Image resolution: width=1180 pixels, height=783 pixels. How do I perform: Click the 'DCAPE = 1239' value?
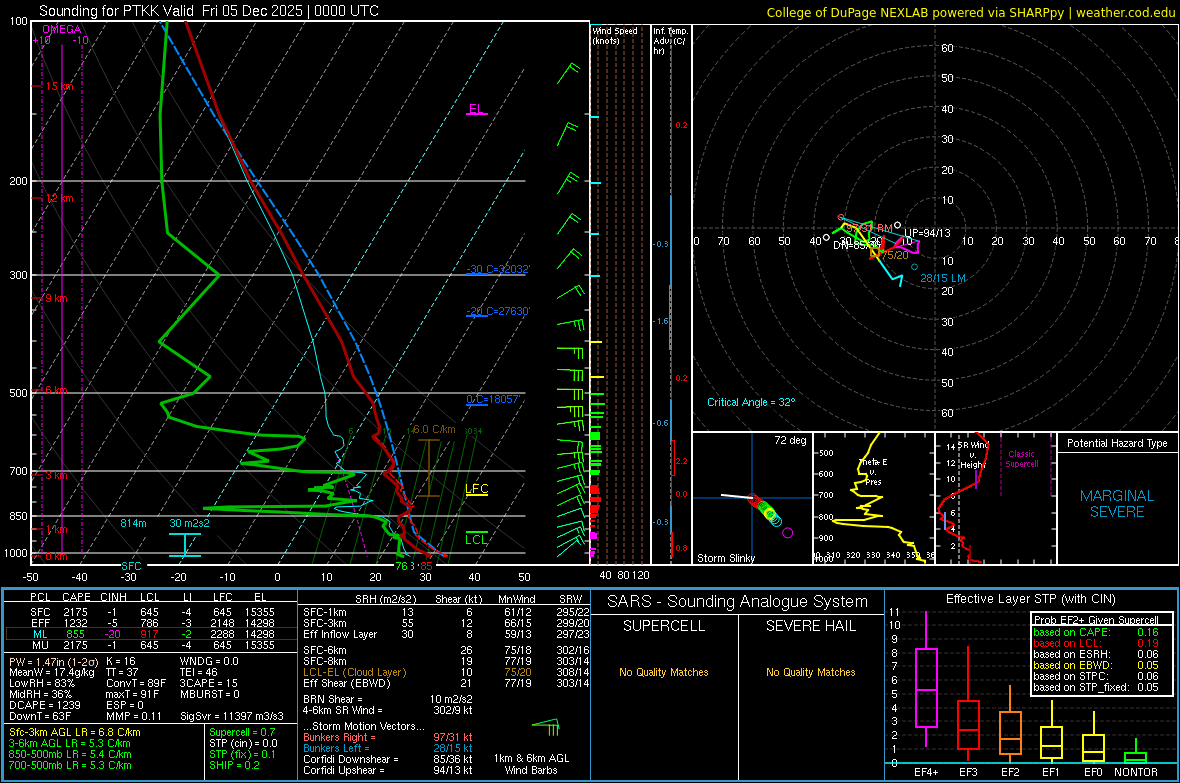pyautogui.click(x=41, y=705)
